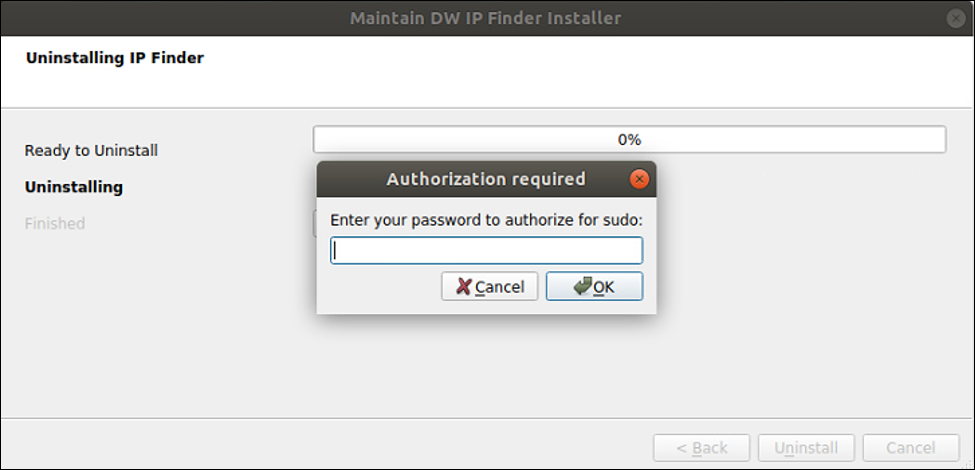Select the bold Uninstalling step
Viewport: 975px width, 470px height.
[73, 187]
